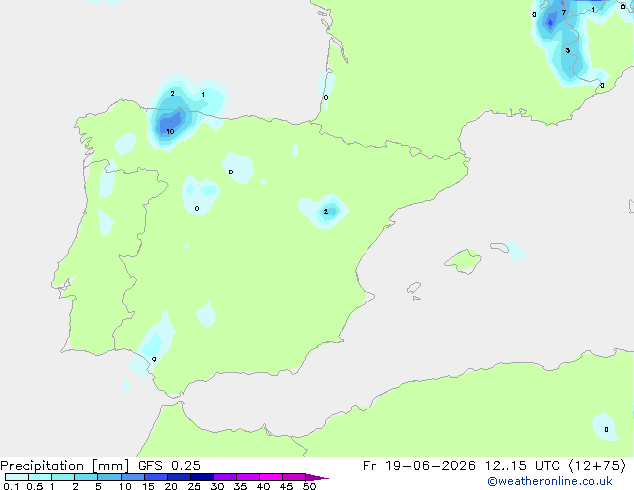Select the 5–10 mm legend swatch

(x=109, y=477)
